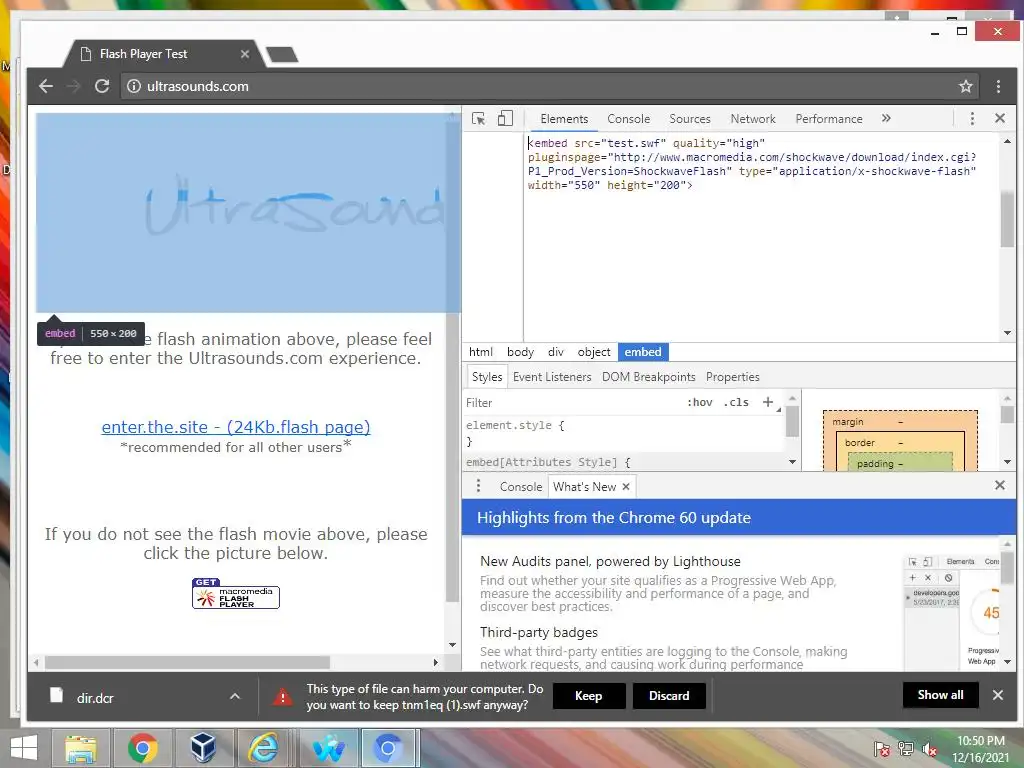This screenshot has width=1024, height=768.
Task: Open the Network tab
Action: click(753, 119)
